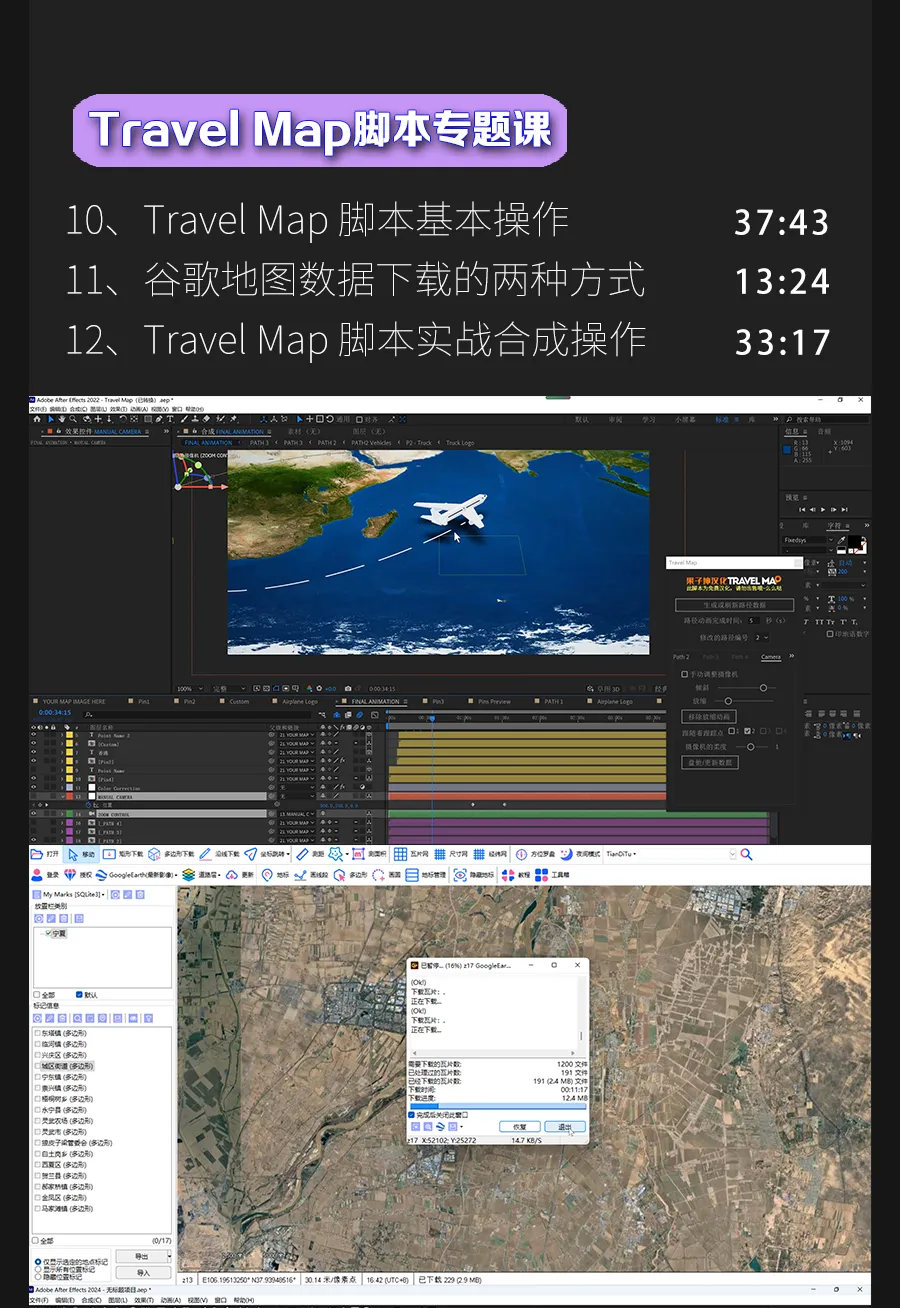The image size is (900, 1308).
Task: Select 仅显示选定的地点标记 radio option
Action: 38,1262
